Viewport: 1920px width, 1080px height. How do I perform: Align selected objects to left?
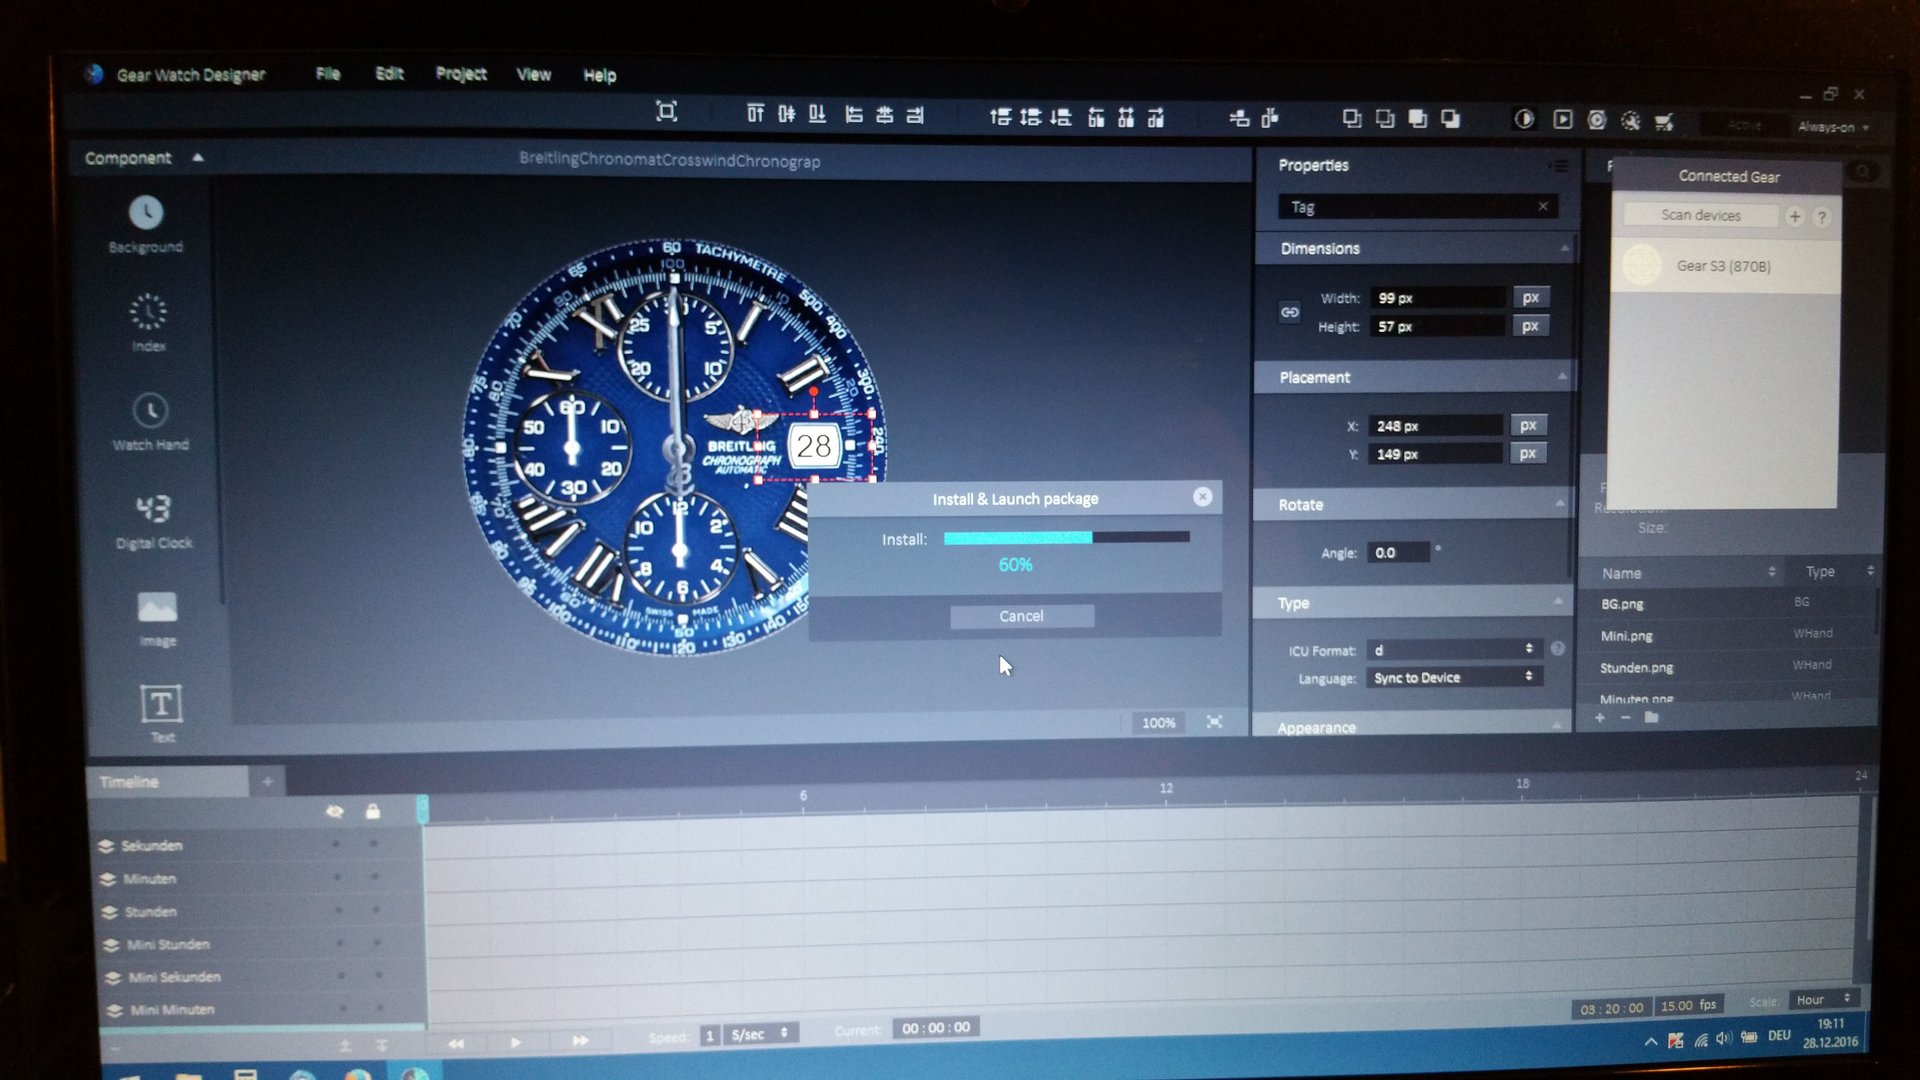tap(853, 115)
